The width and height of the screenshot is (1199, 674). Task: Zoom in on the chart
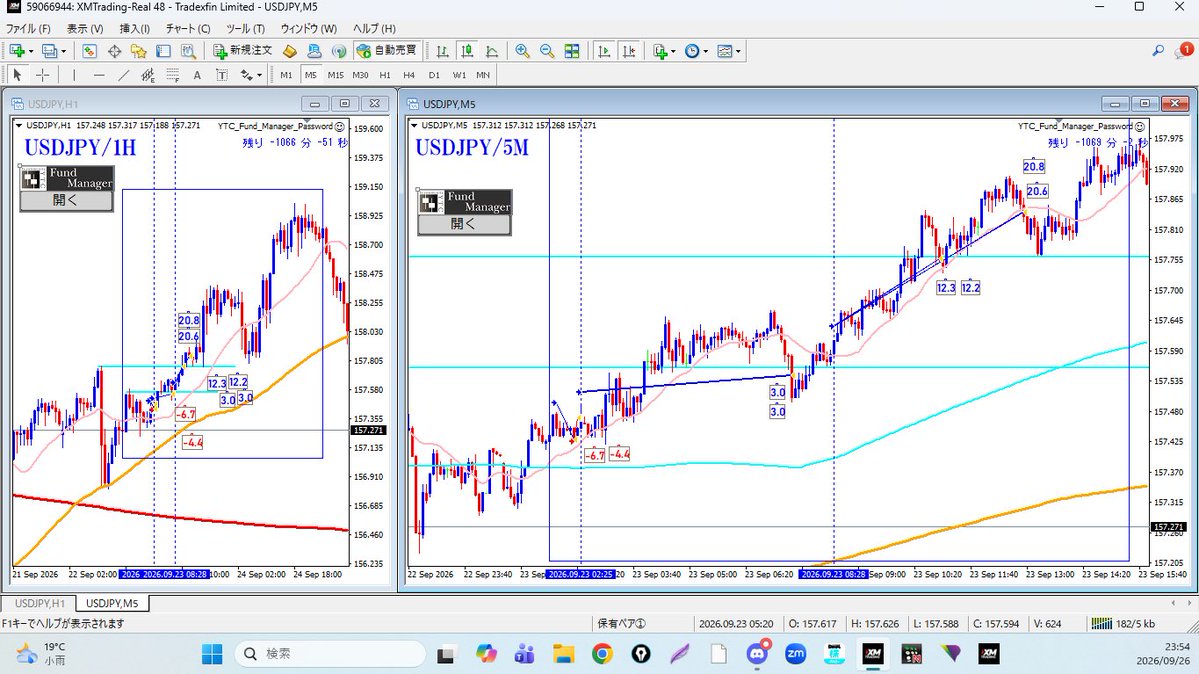tap(522, 51)
